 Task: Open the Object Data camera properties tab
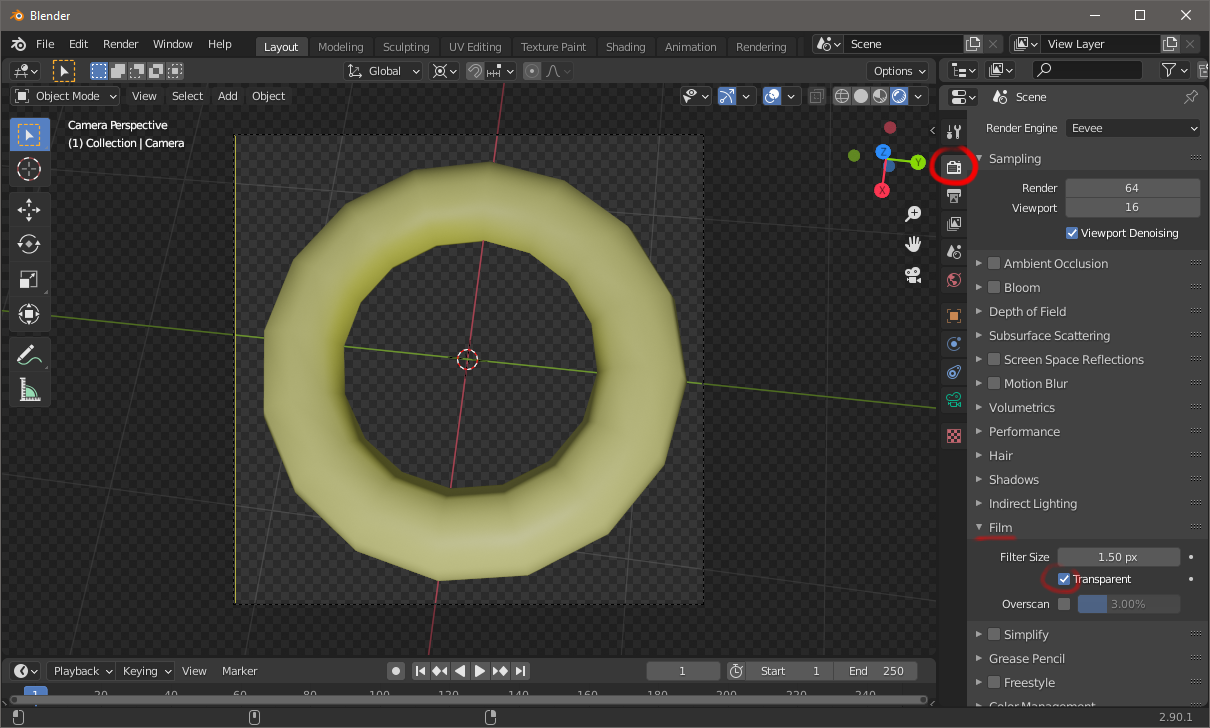point(954,401)
